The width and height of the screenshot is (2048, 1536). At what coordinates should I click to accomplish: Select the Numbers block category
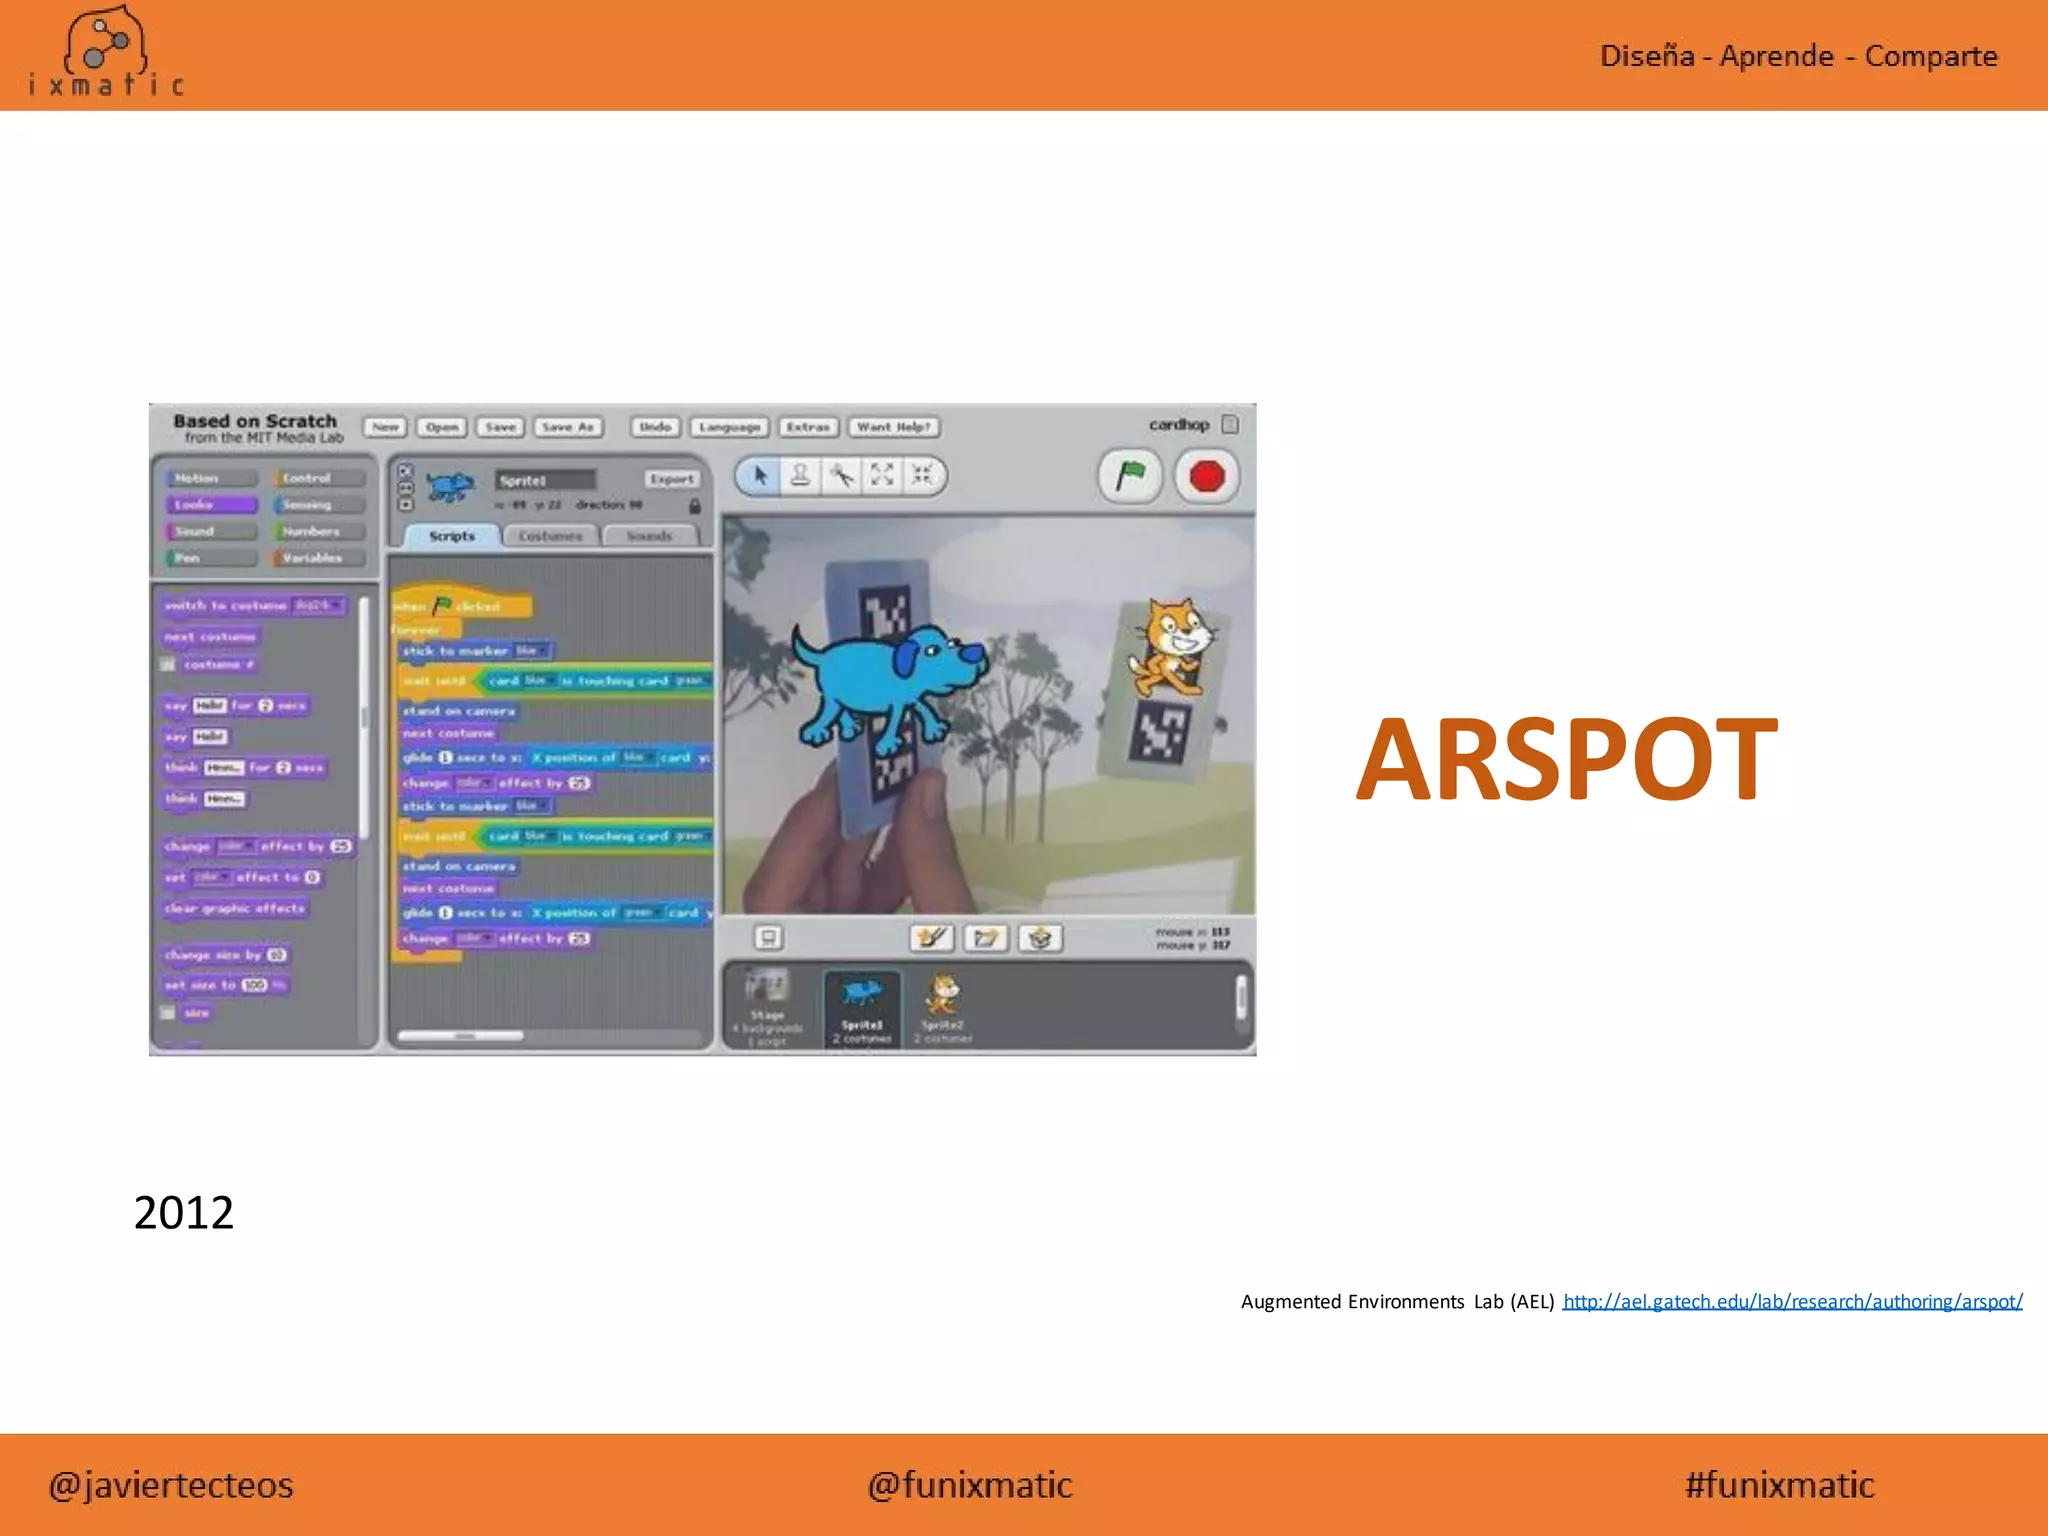(x=318, y=531)
